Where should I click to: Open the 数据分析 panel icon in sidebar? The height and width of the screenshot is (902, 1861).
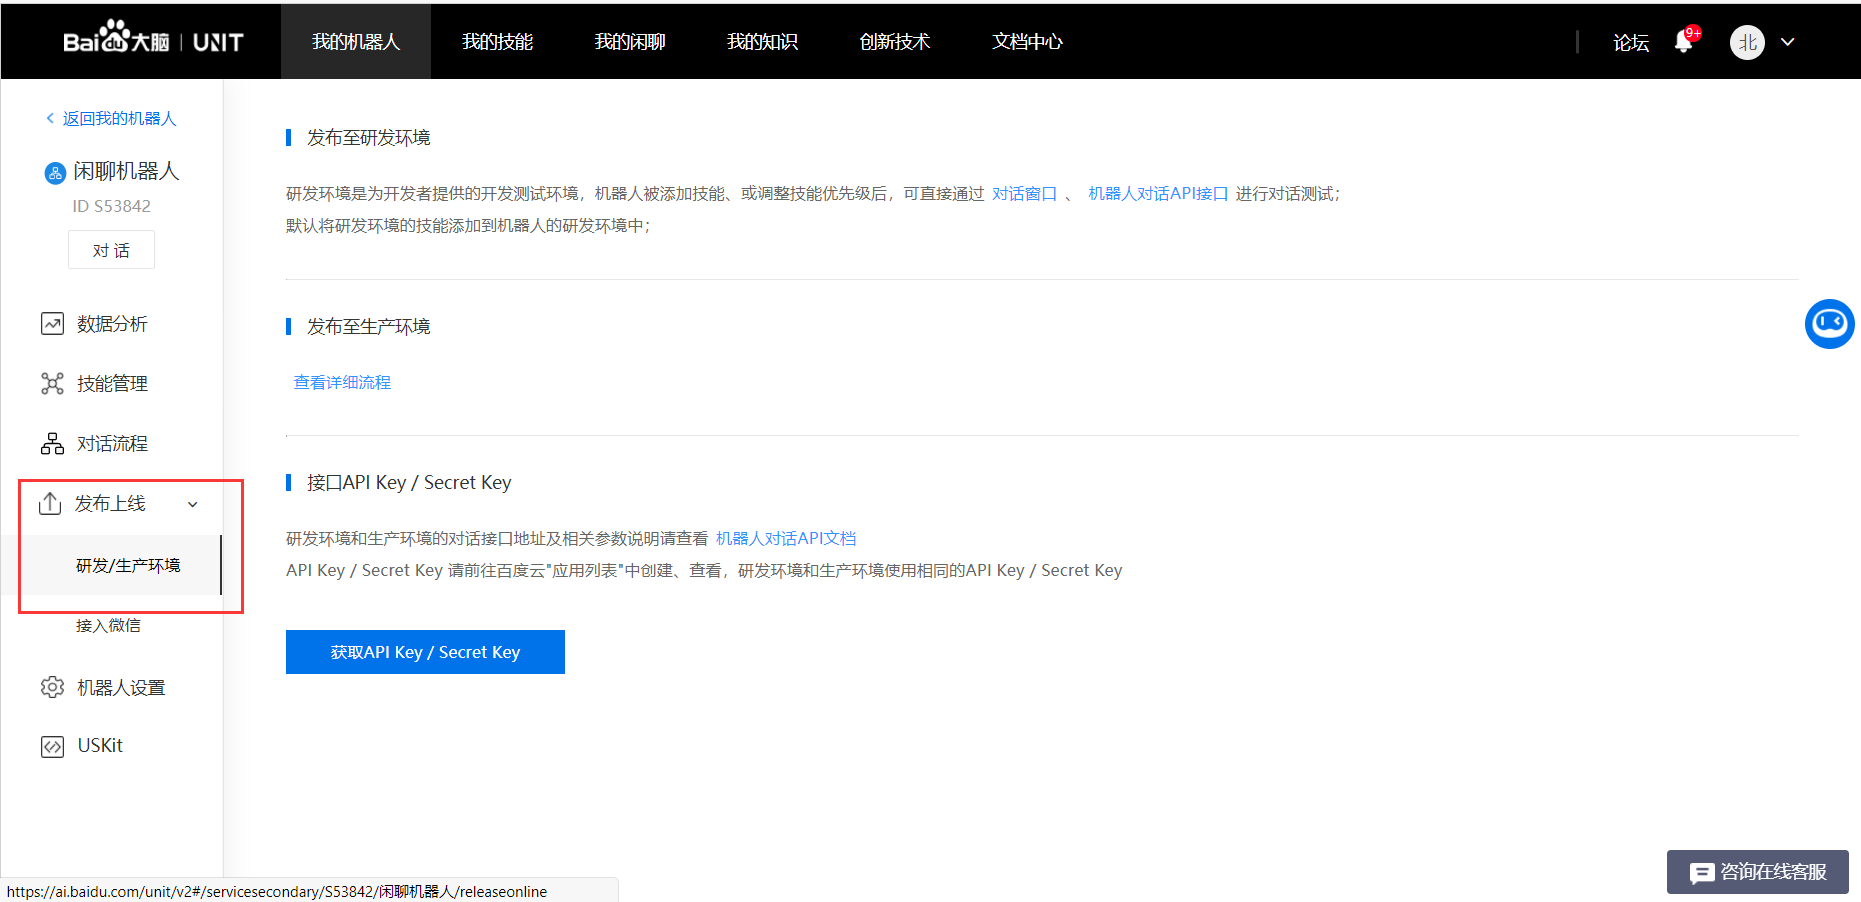(52, 323)
